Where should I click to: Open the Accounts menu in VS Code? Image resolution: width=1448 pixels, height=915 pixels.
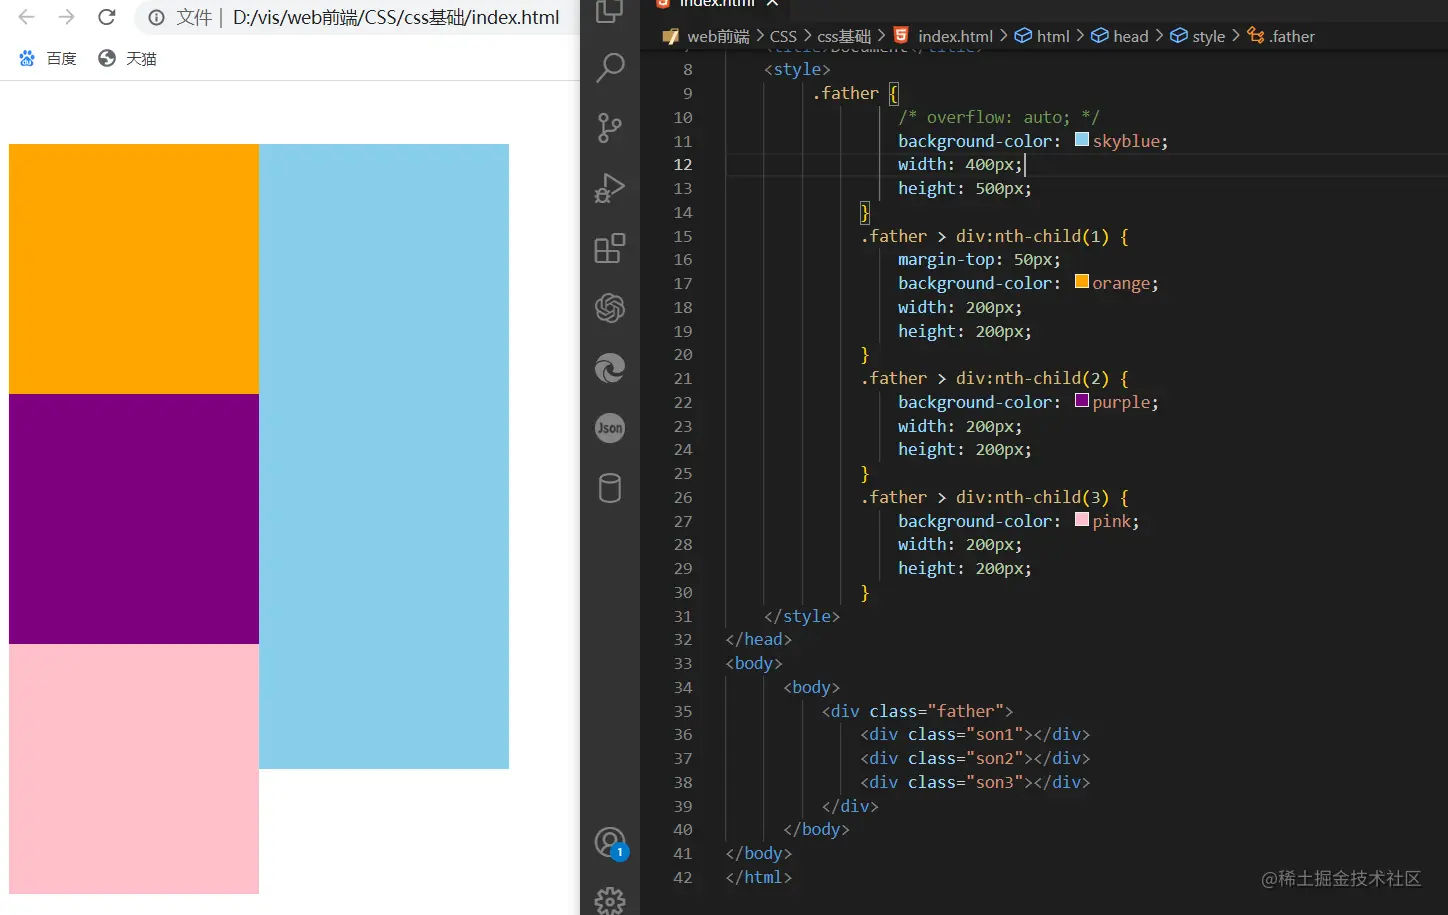pyautogui.click(x=610, y=843)
